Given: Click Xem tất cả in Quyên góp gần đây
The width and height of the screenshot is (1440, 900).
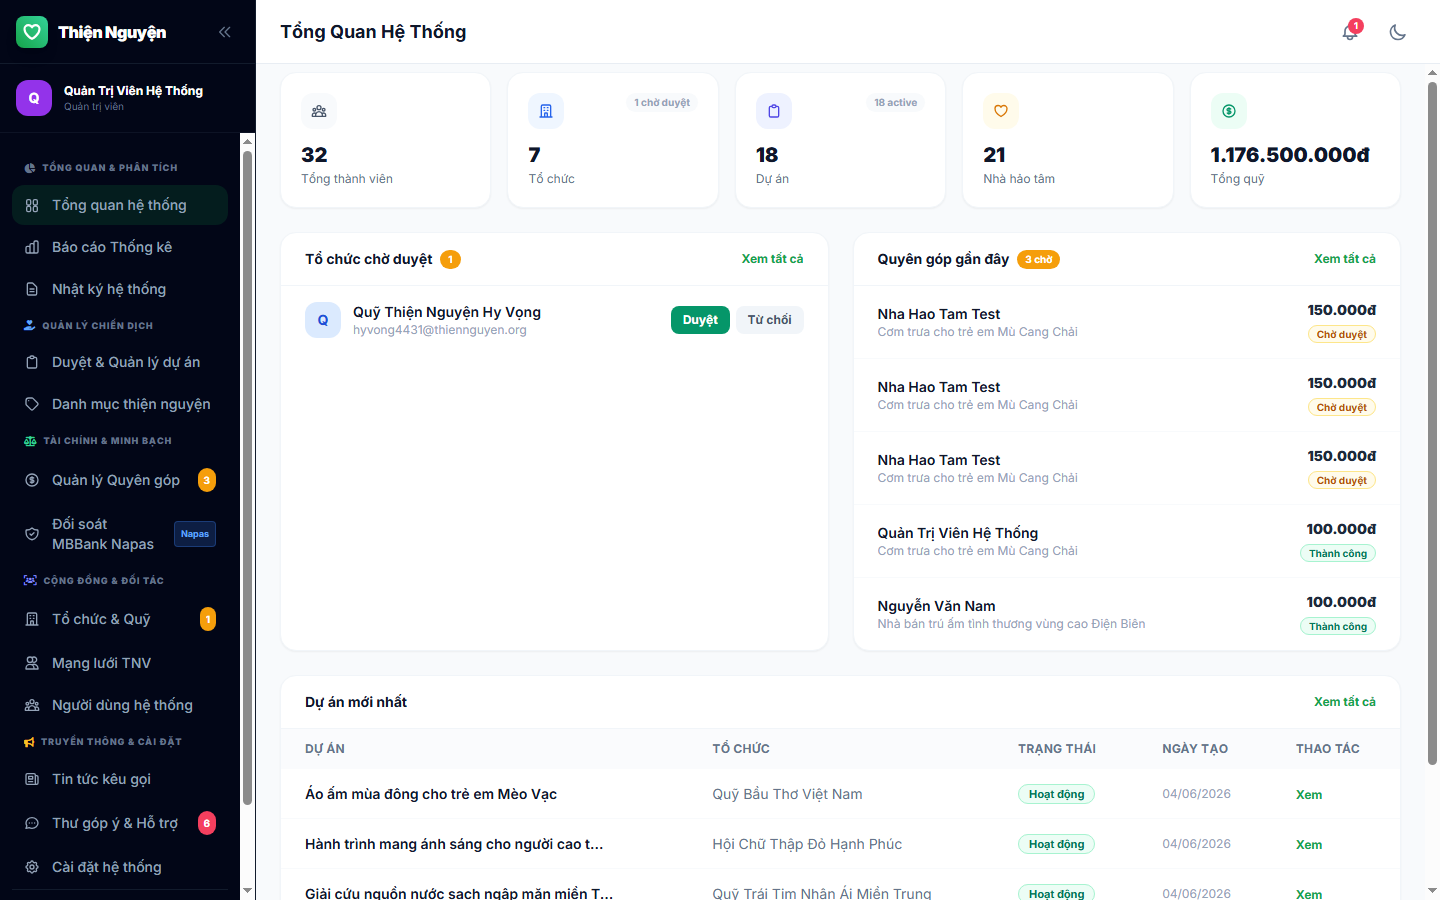Looking at the screenshot, I should click(x=1344, y=259).
